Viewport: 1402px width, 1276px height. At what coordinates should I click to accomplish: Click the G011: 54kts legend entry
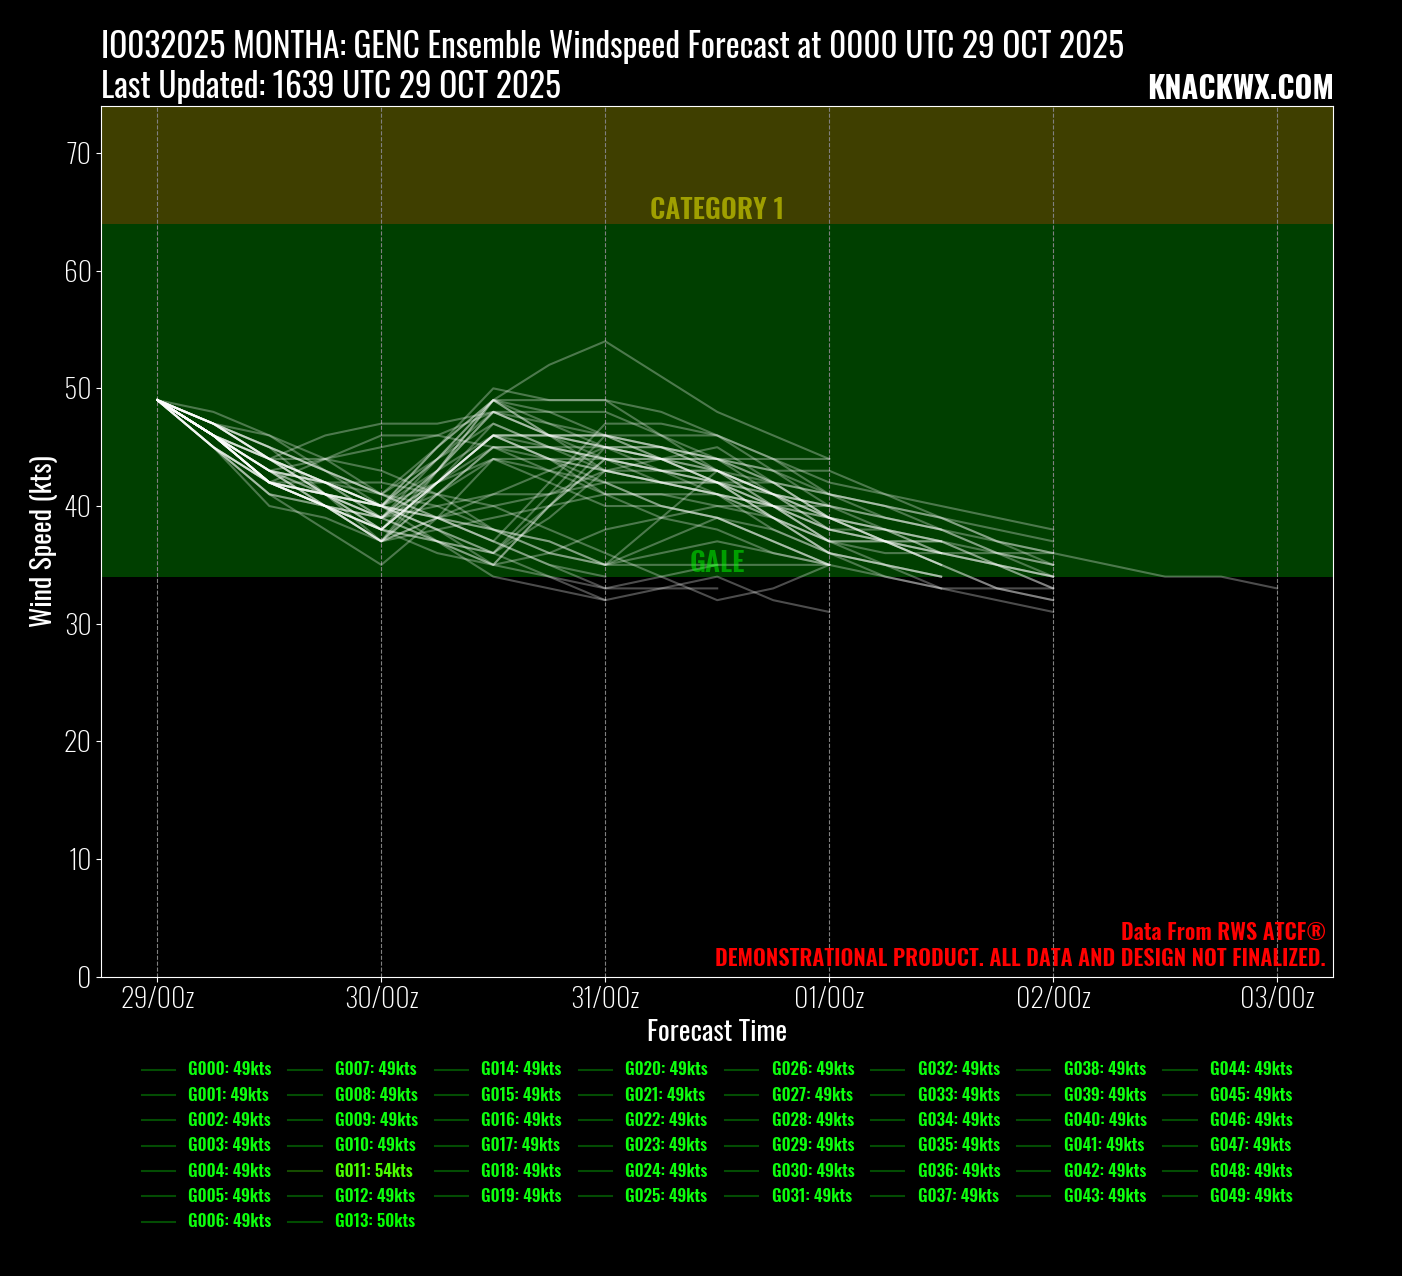point(373,1170)
